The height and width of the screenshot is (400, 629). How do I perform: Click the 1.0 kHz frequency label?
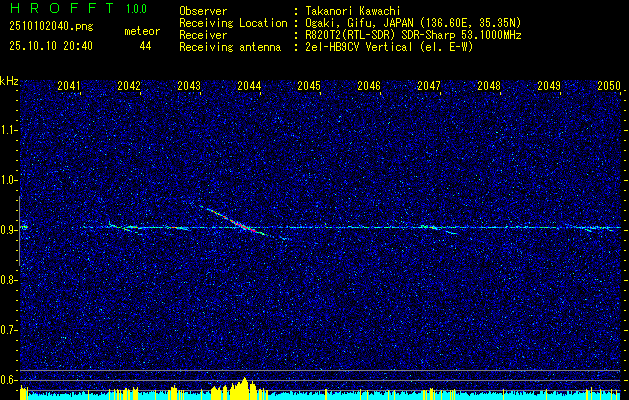[8, 181]
